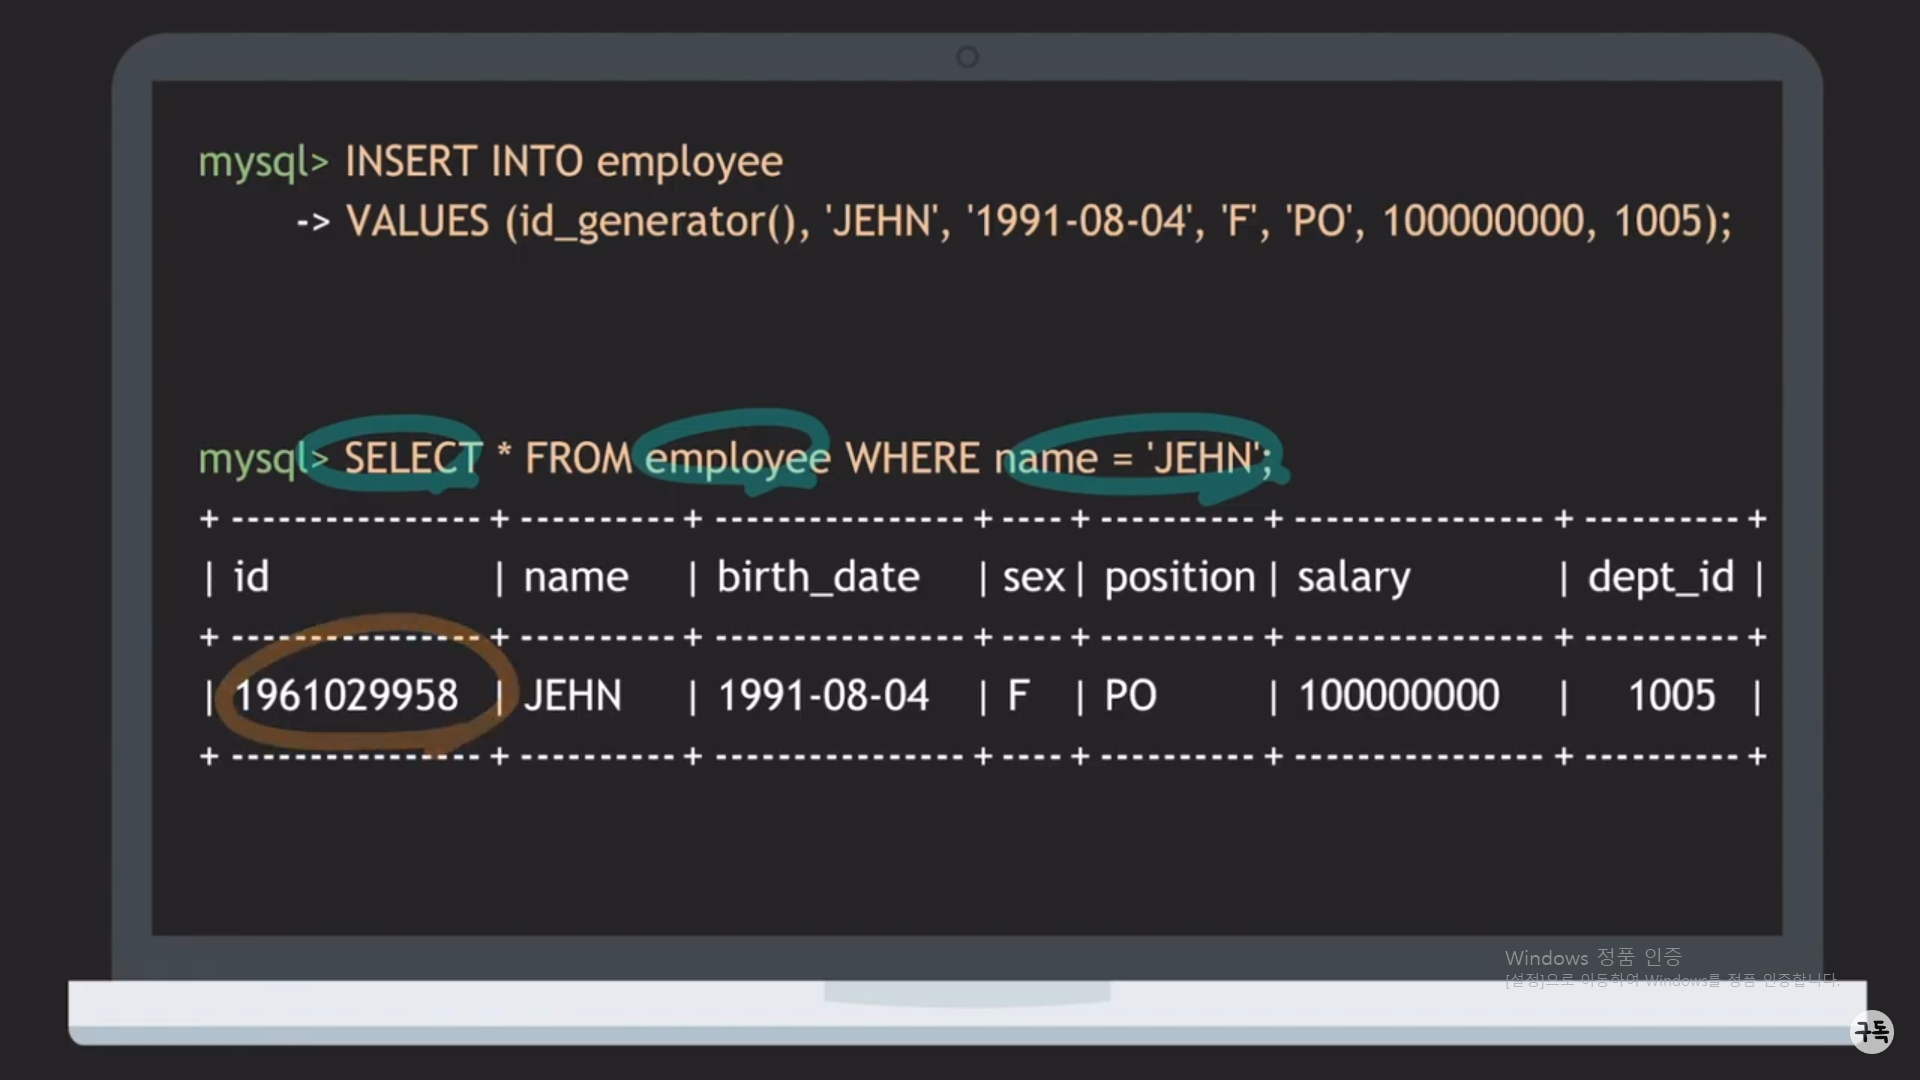Image resolution: width=1920 pixels, height=1080 pixels.
Task: Click the dept_id value 1005 in result row
Action: tap(1671, 695)
